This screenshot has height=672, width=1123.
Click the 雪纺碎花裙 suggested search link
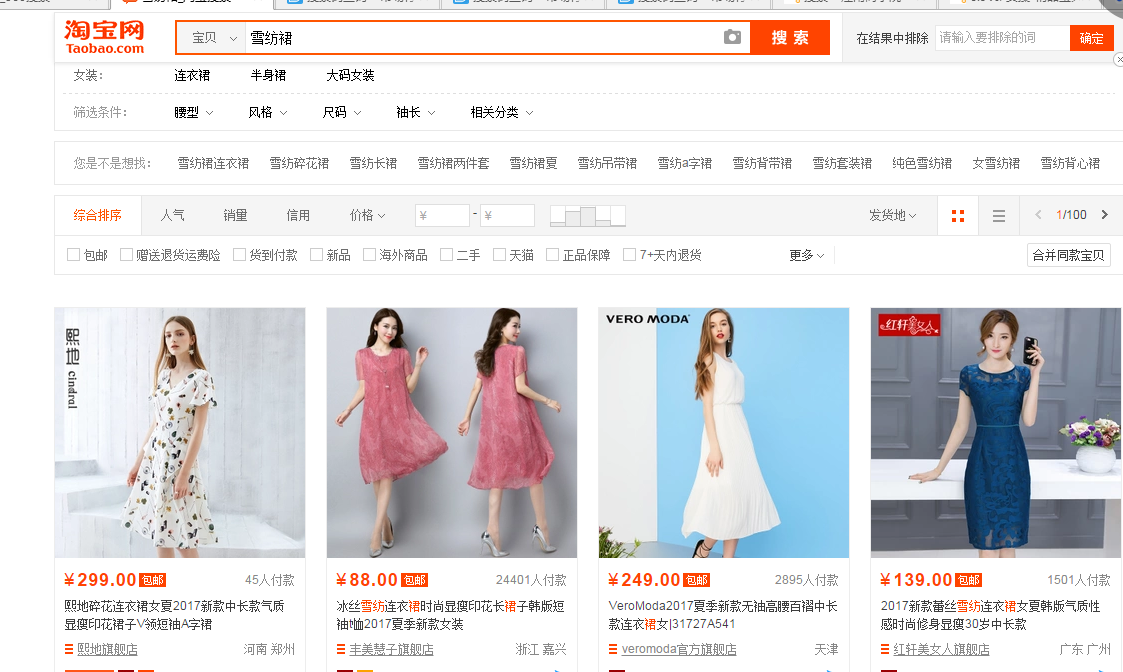click(x=299, y=164)
